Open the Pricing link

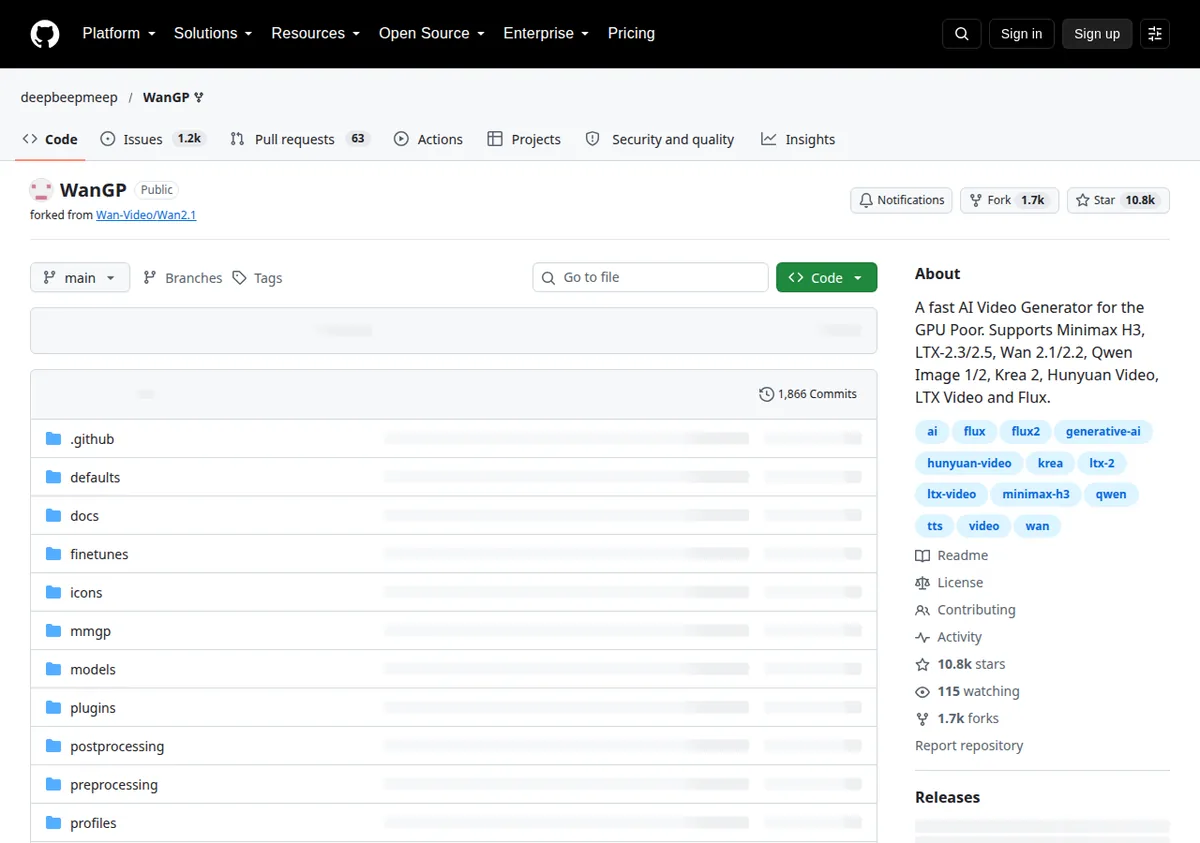631,33
